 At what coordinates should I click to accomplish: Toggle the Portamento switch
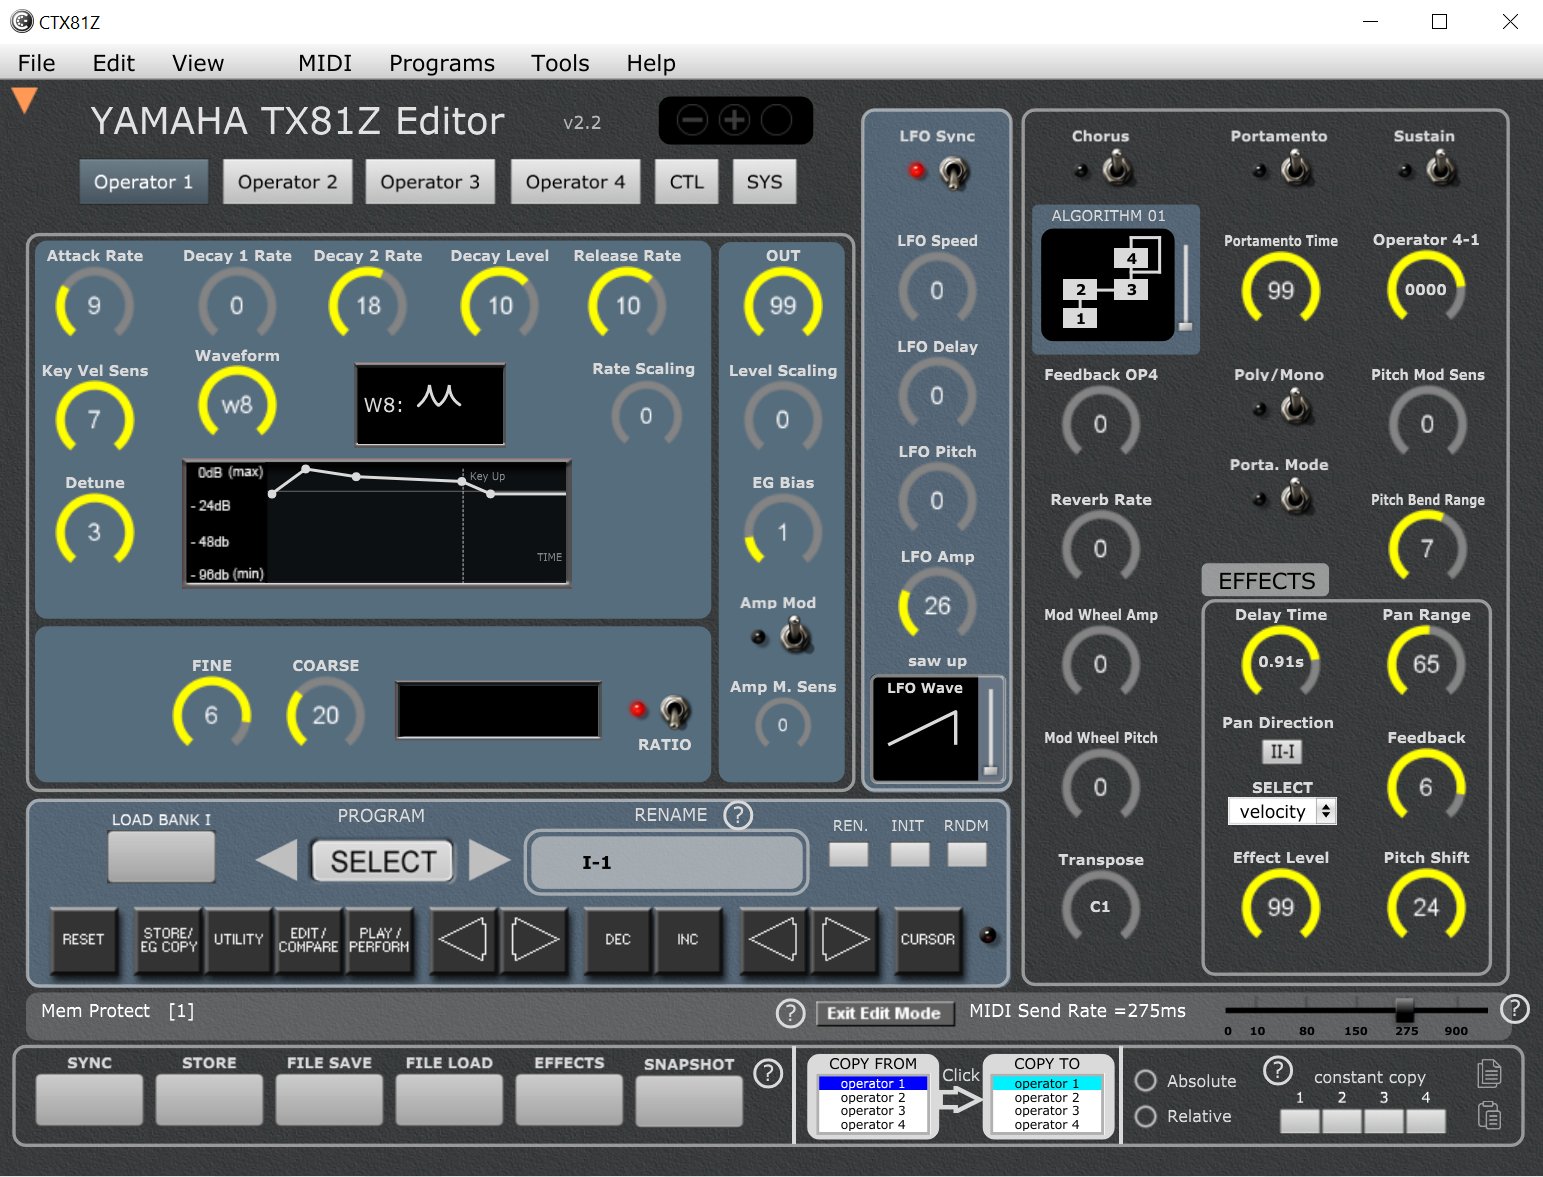[x=1296, y=169]
